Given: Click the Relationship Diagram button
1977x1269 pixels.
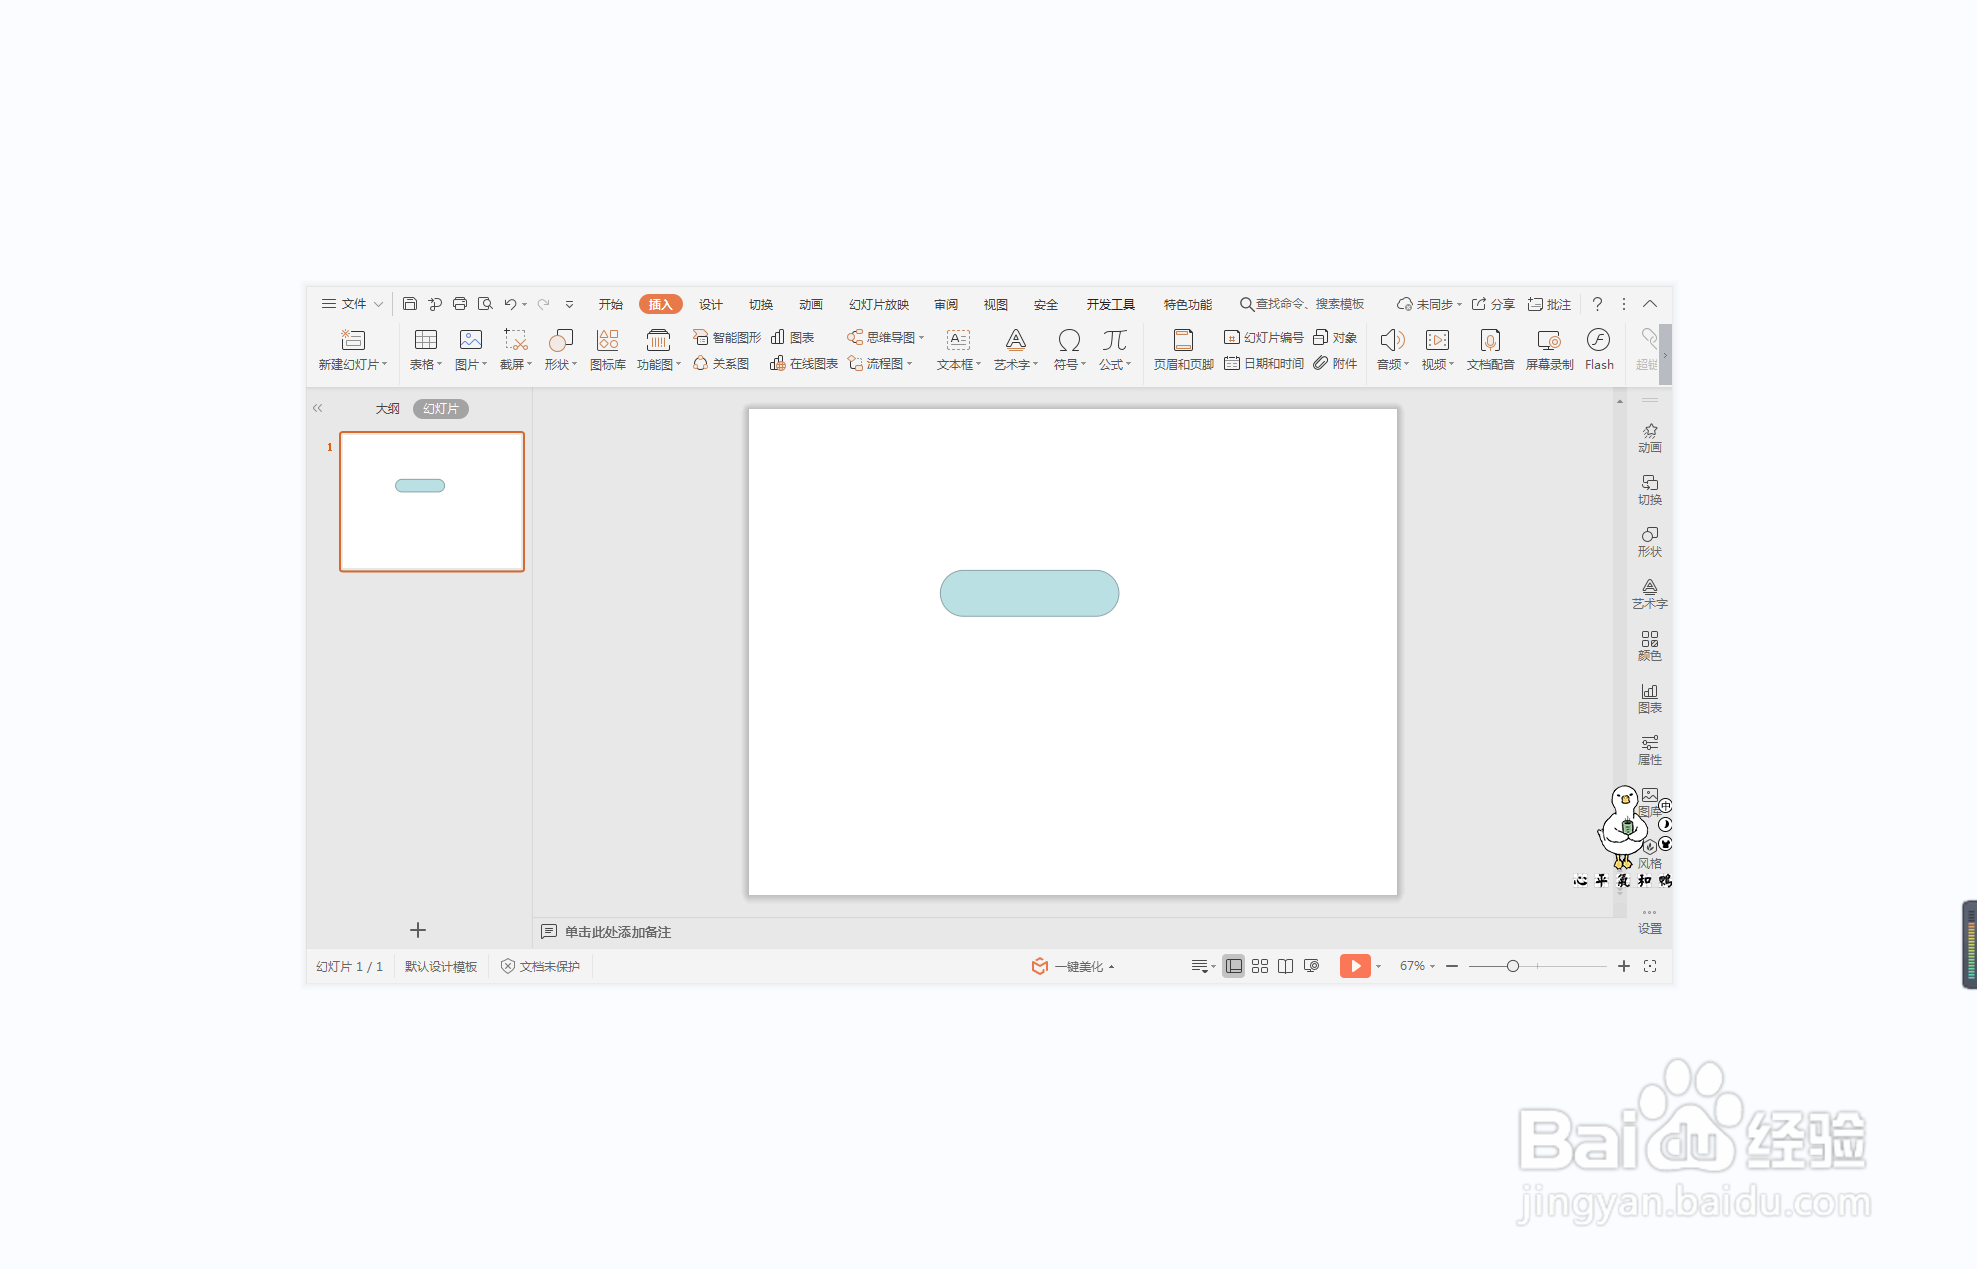Looking at the screenshot, I should click(x=721, y=364).
